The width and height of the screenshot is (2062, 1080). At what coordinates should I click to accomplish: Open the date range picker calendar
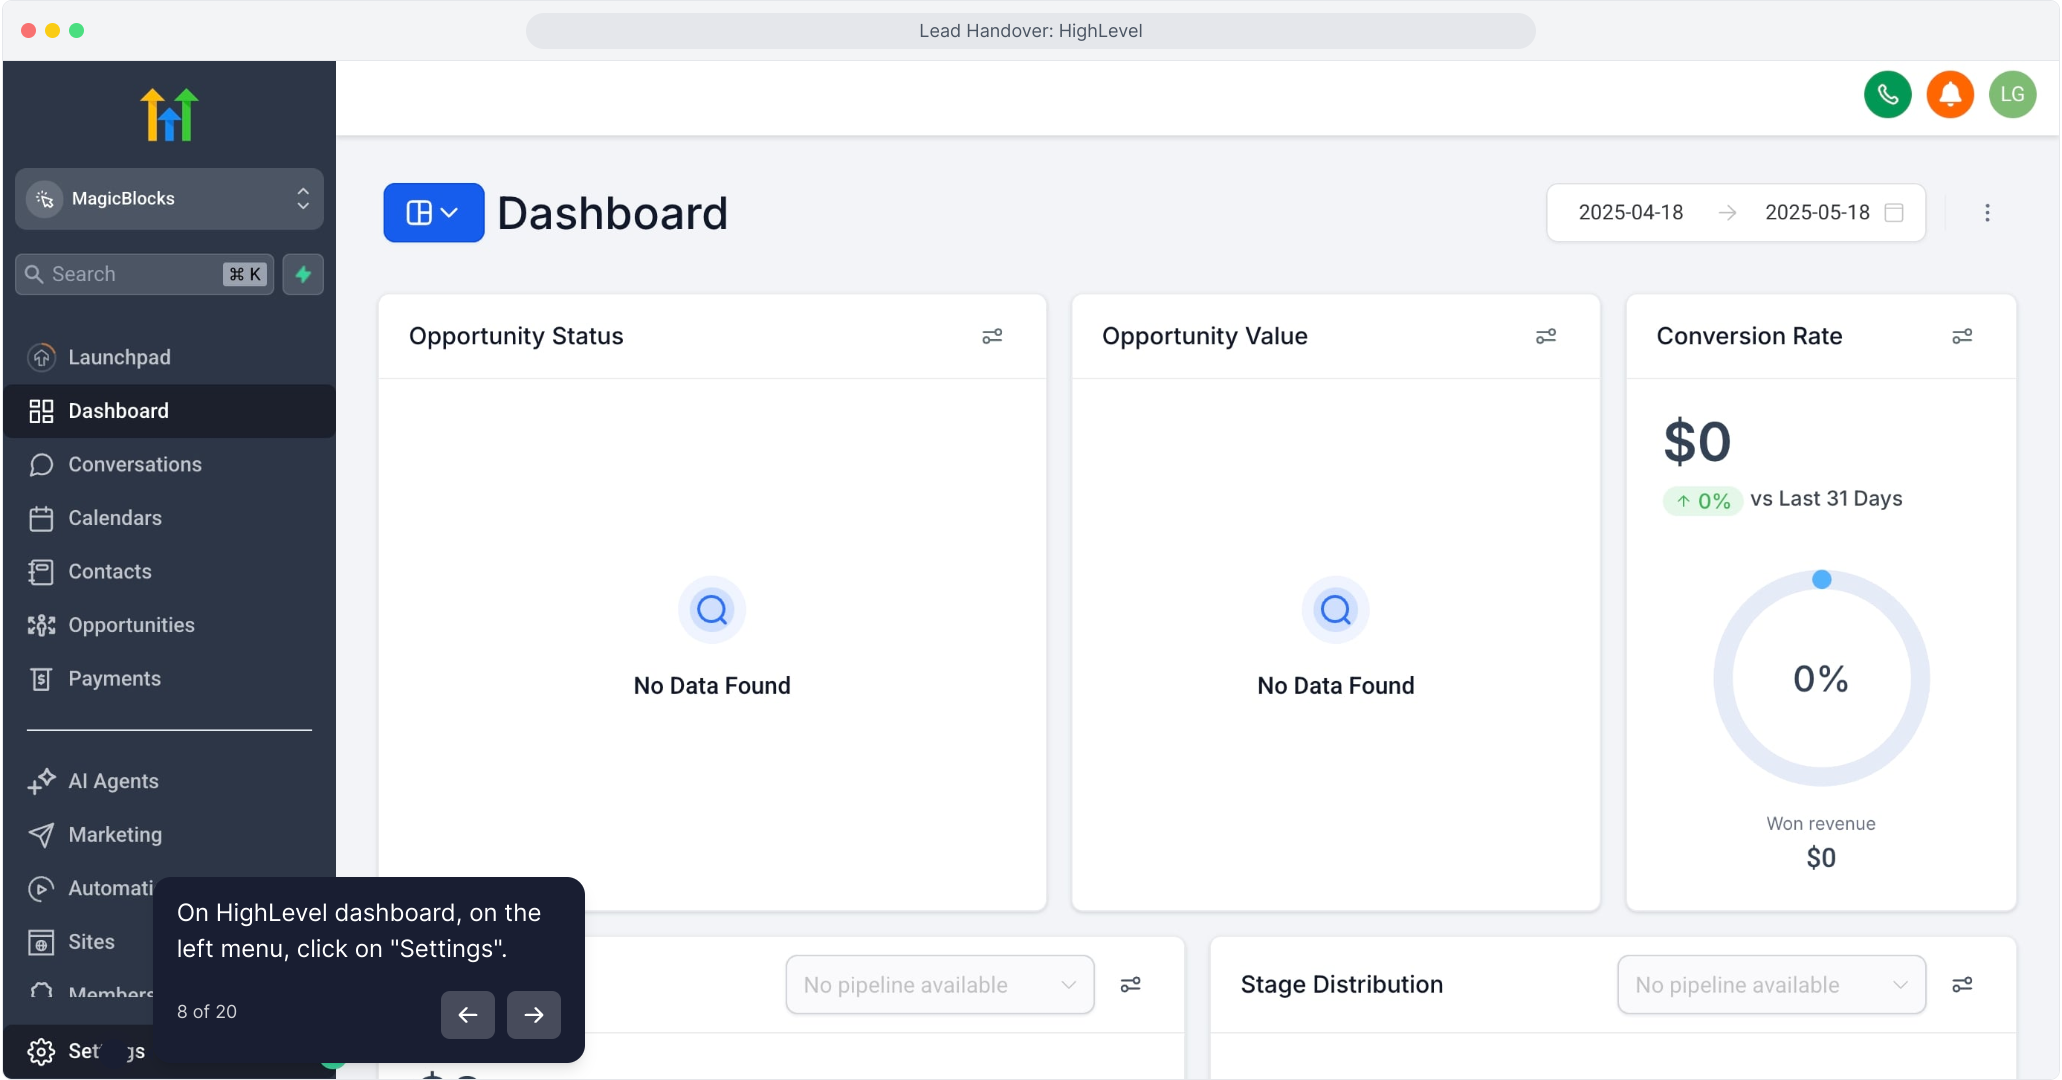[1892, 213]
